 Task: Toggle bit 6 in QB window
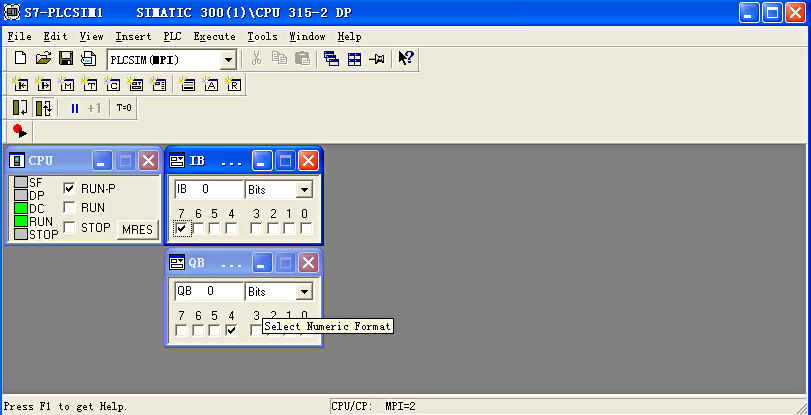coord(198,330)
